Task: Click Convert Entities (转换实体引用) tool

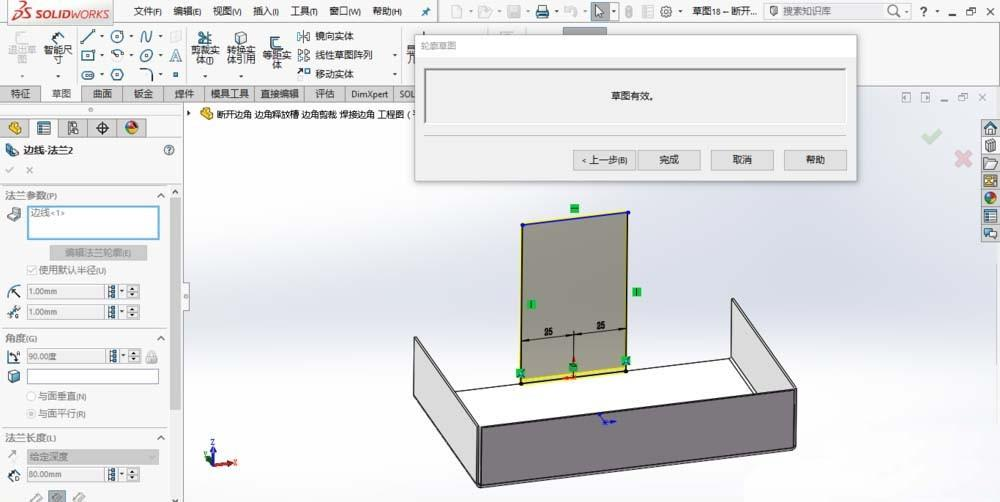Action: (240, 48)
